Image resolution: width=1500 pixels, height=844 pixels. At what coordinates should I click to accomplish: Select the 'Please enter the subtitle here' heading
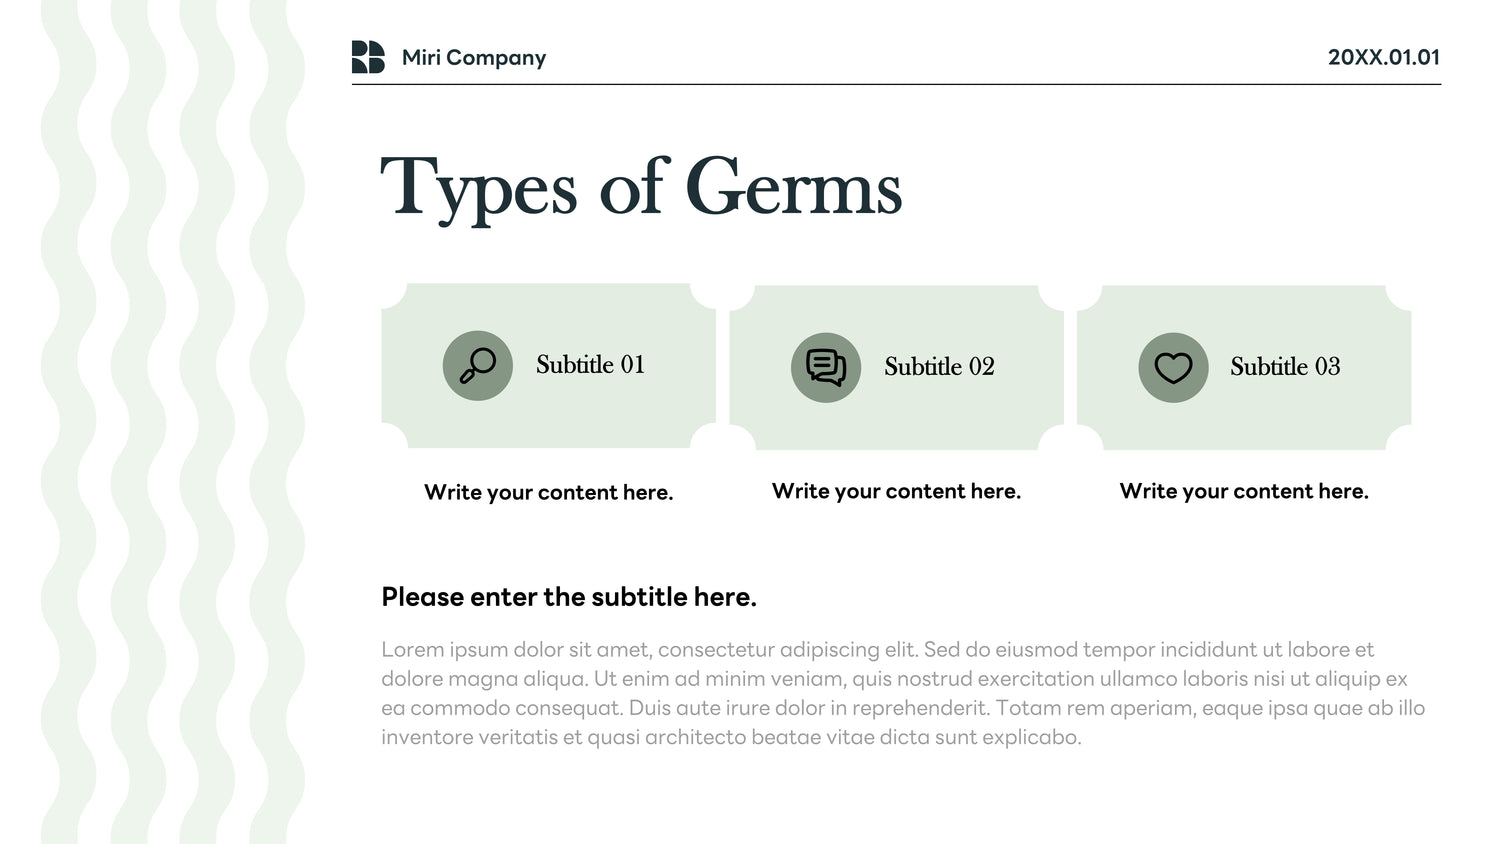coord(569,597)
